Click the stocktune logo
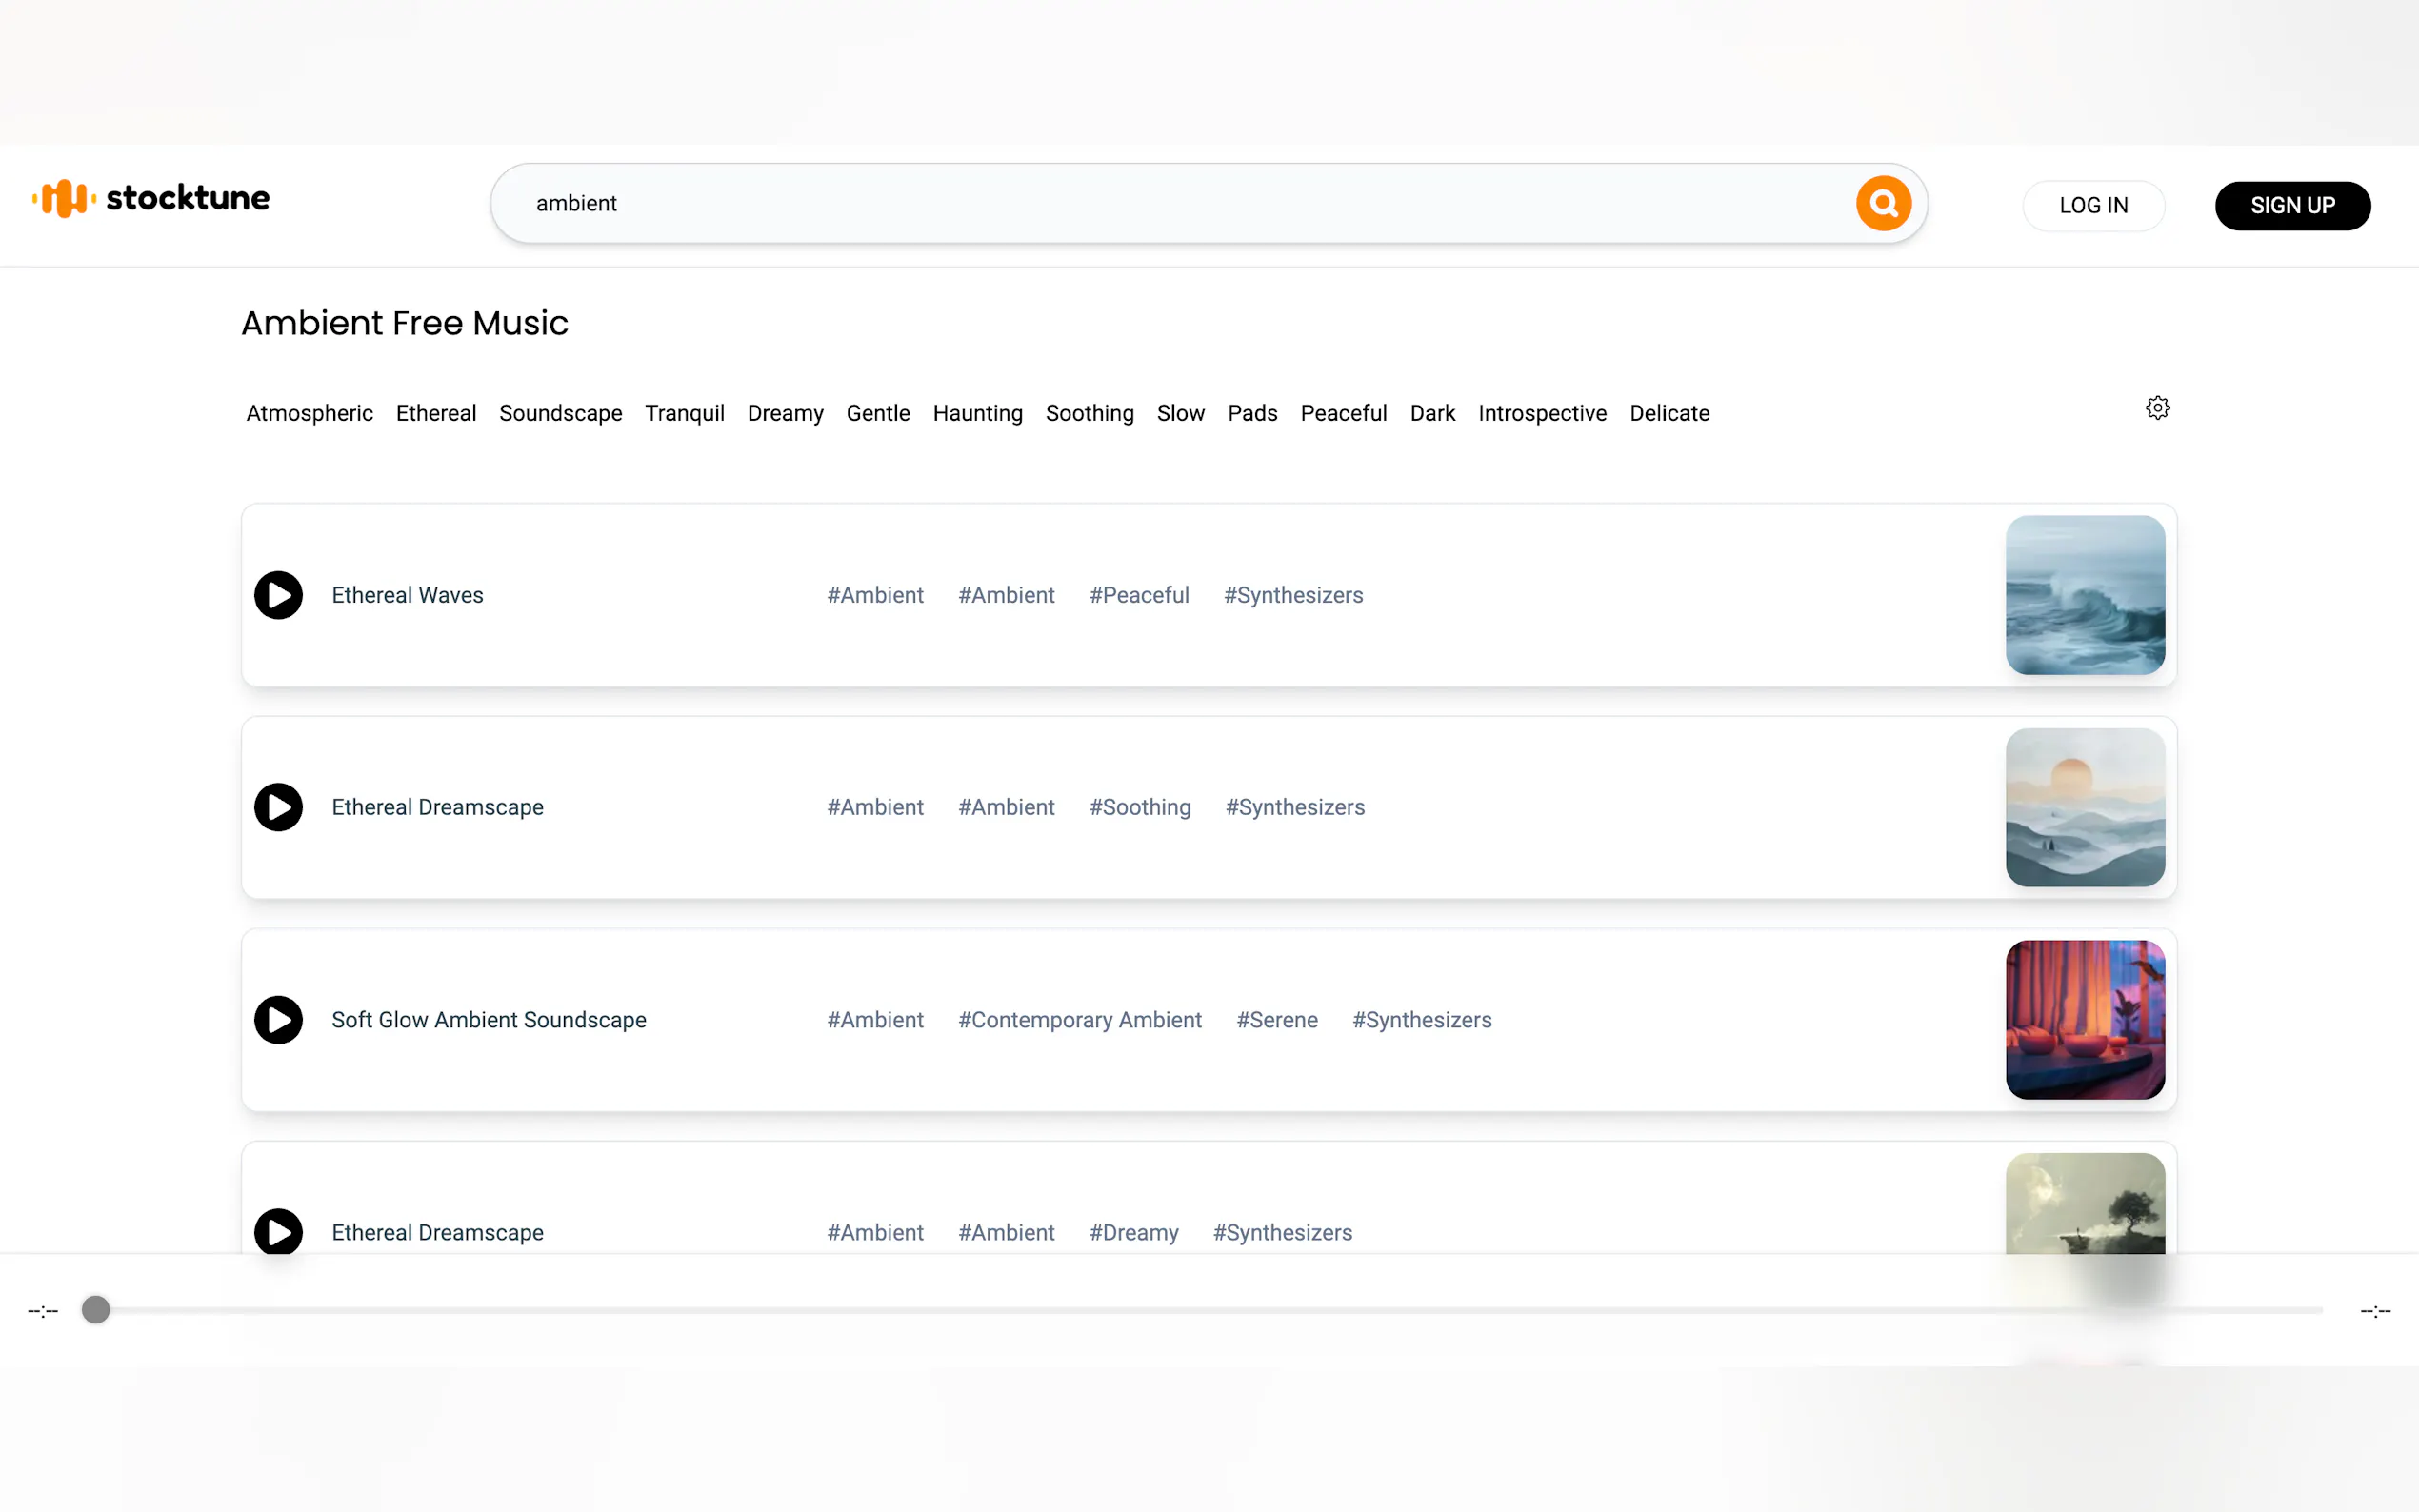This screenshot has width=2419, height=1512. 151,199
